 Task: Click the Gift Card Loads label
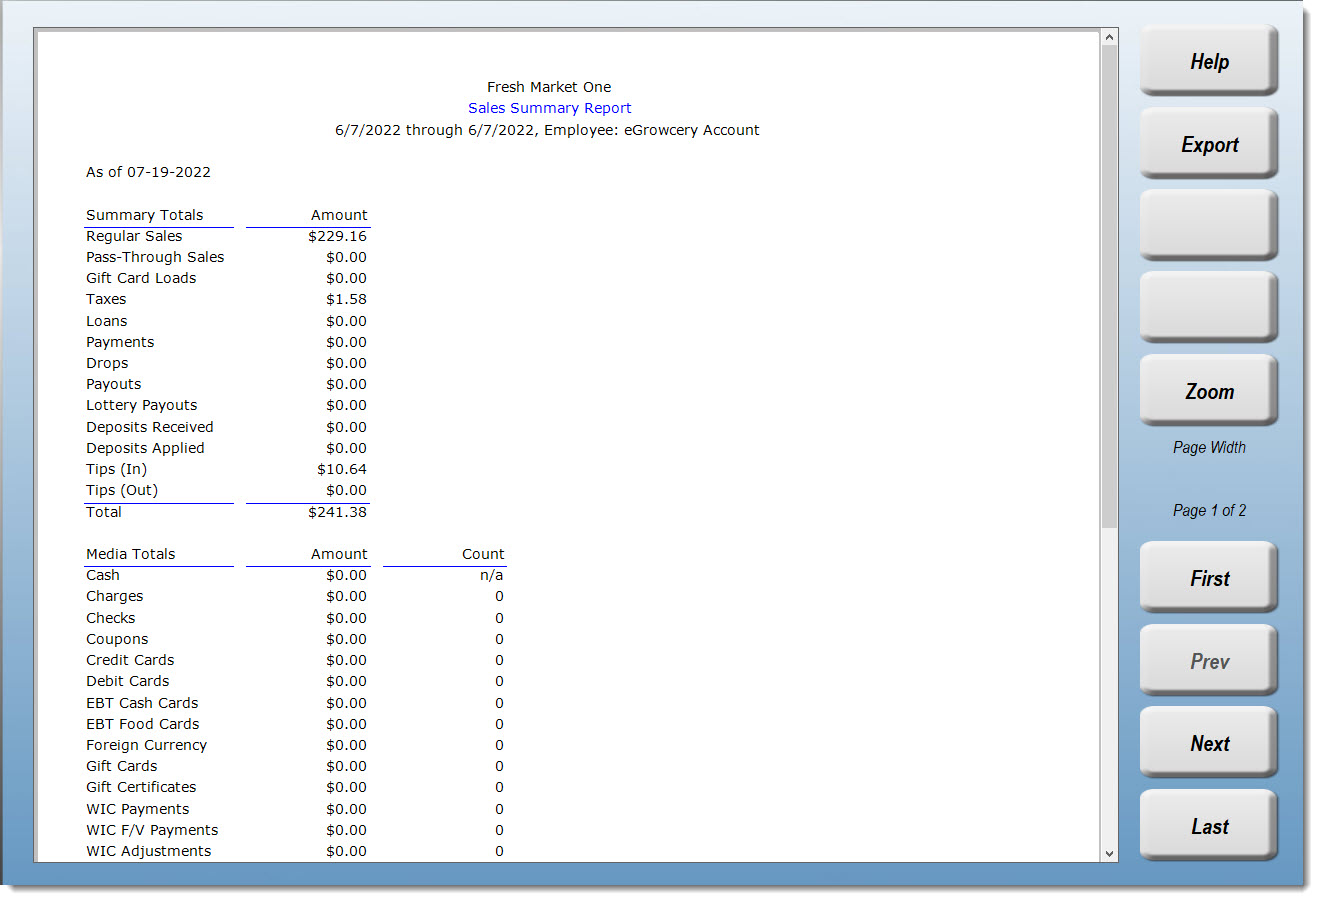point(141,278)
